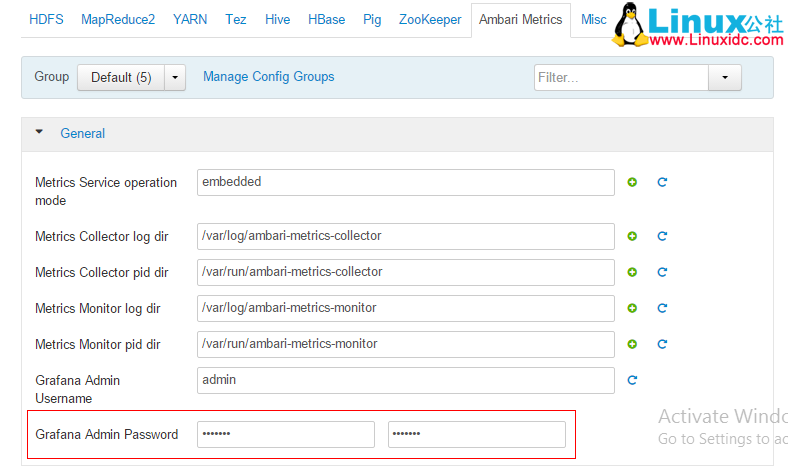The height and width of the screenshot is (474, 788).
Task: Undo changes to Metrics Monitor log dir
Action: pyautogui.click(x=662, y=308)
